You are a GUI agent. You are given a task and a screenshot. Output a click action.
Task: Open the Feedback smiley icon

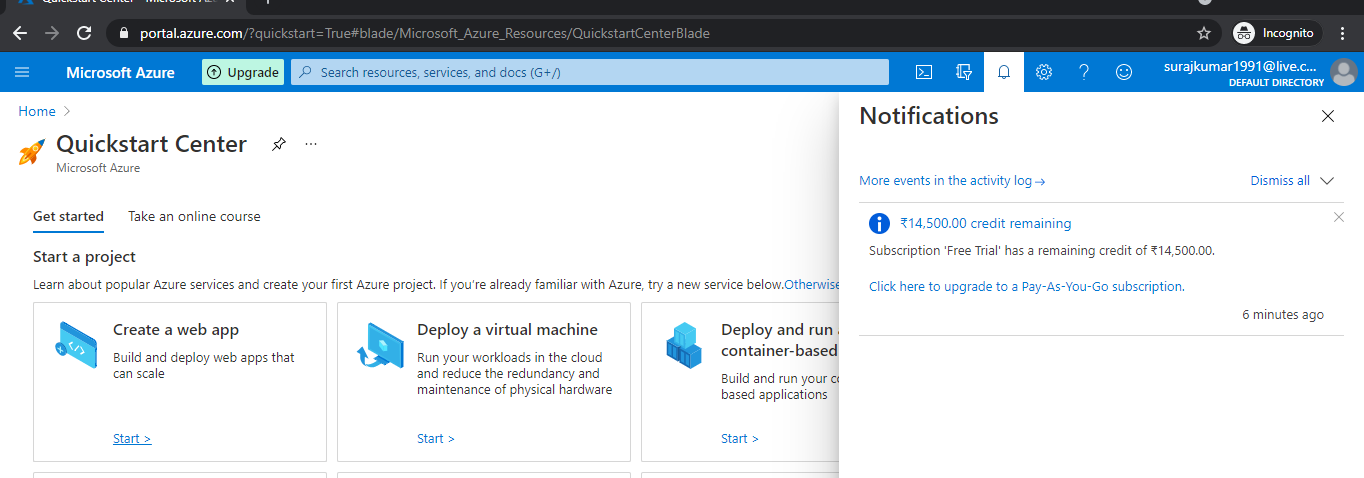1124,72
